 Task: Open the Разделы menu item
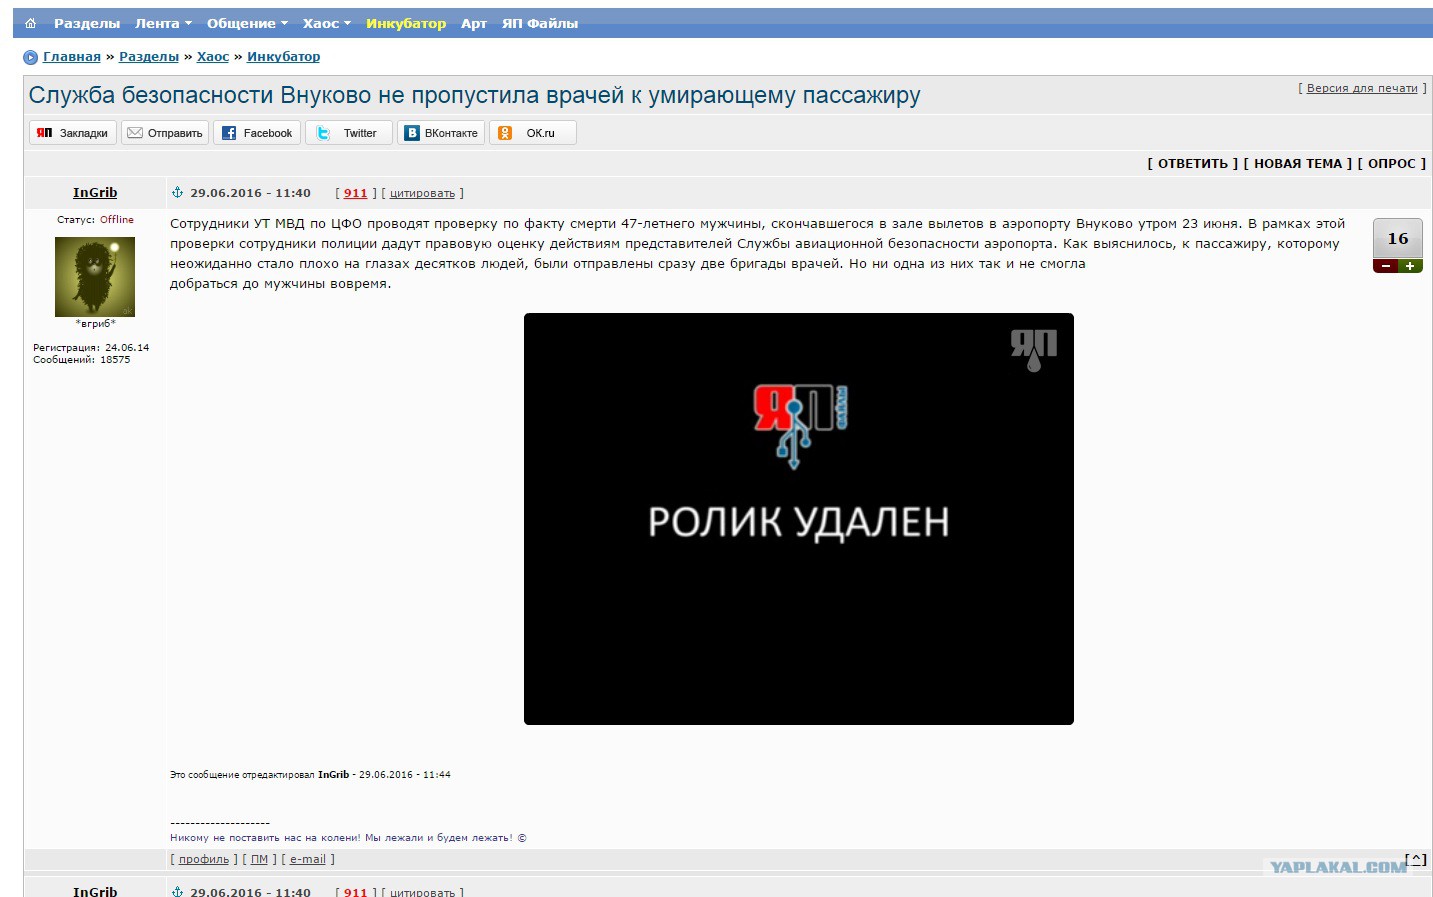point(87,23)
